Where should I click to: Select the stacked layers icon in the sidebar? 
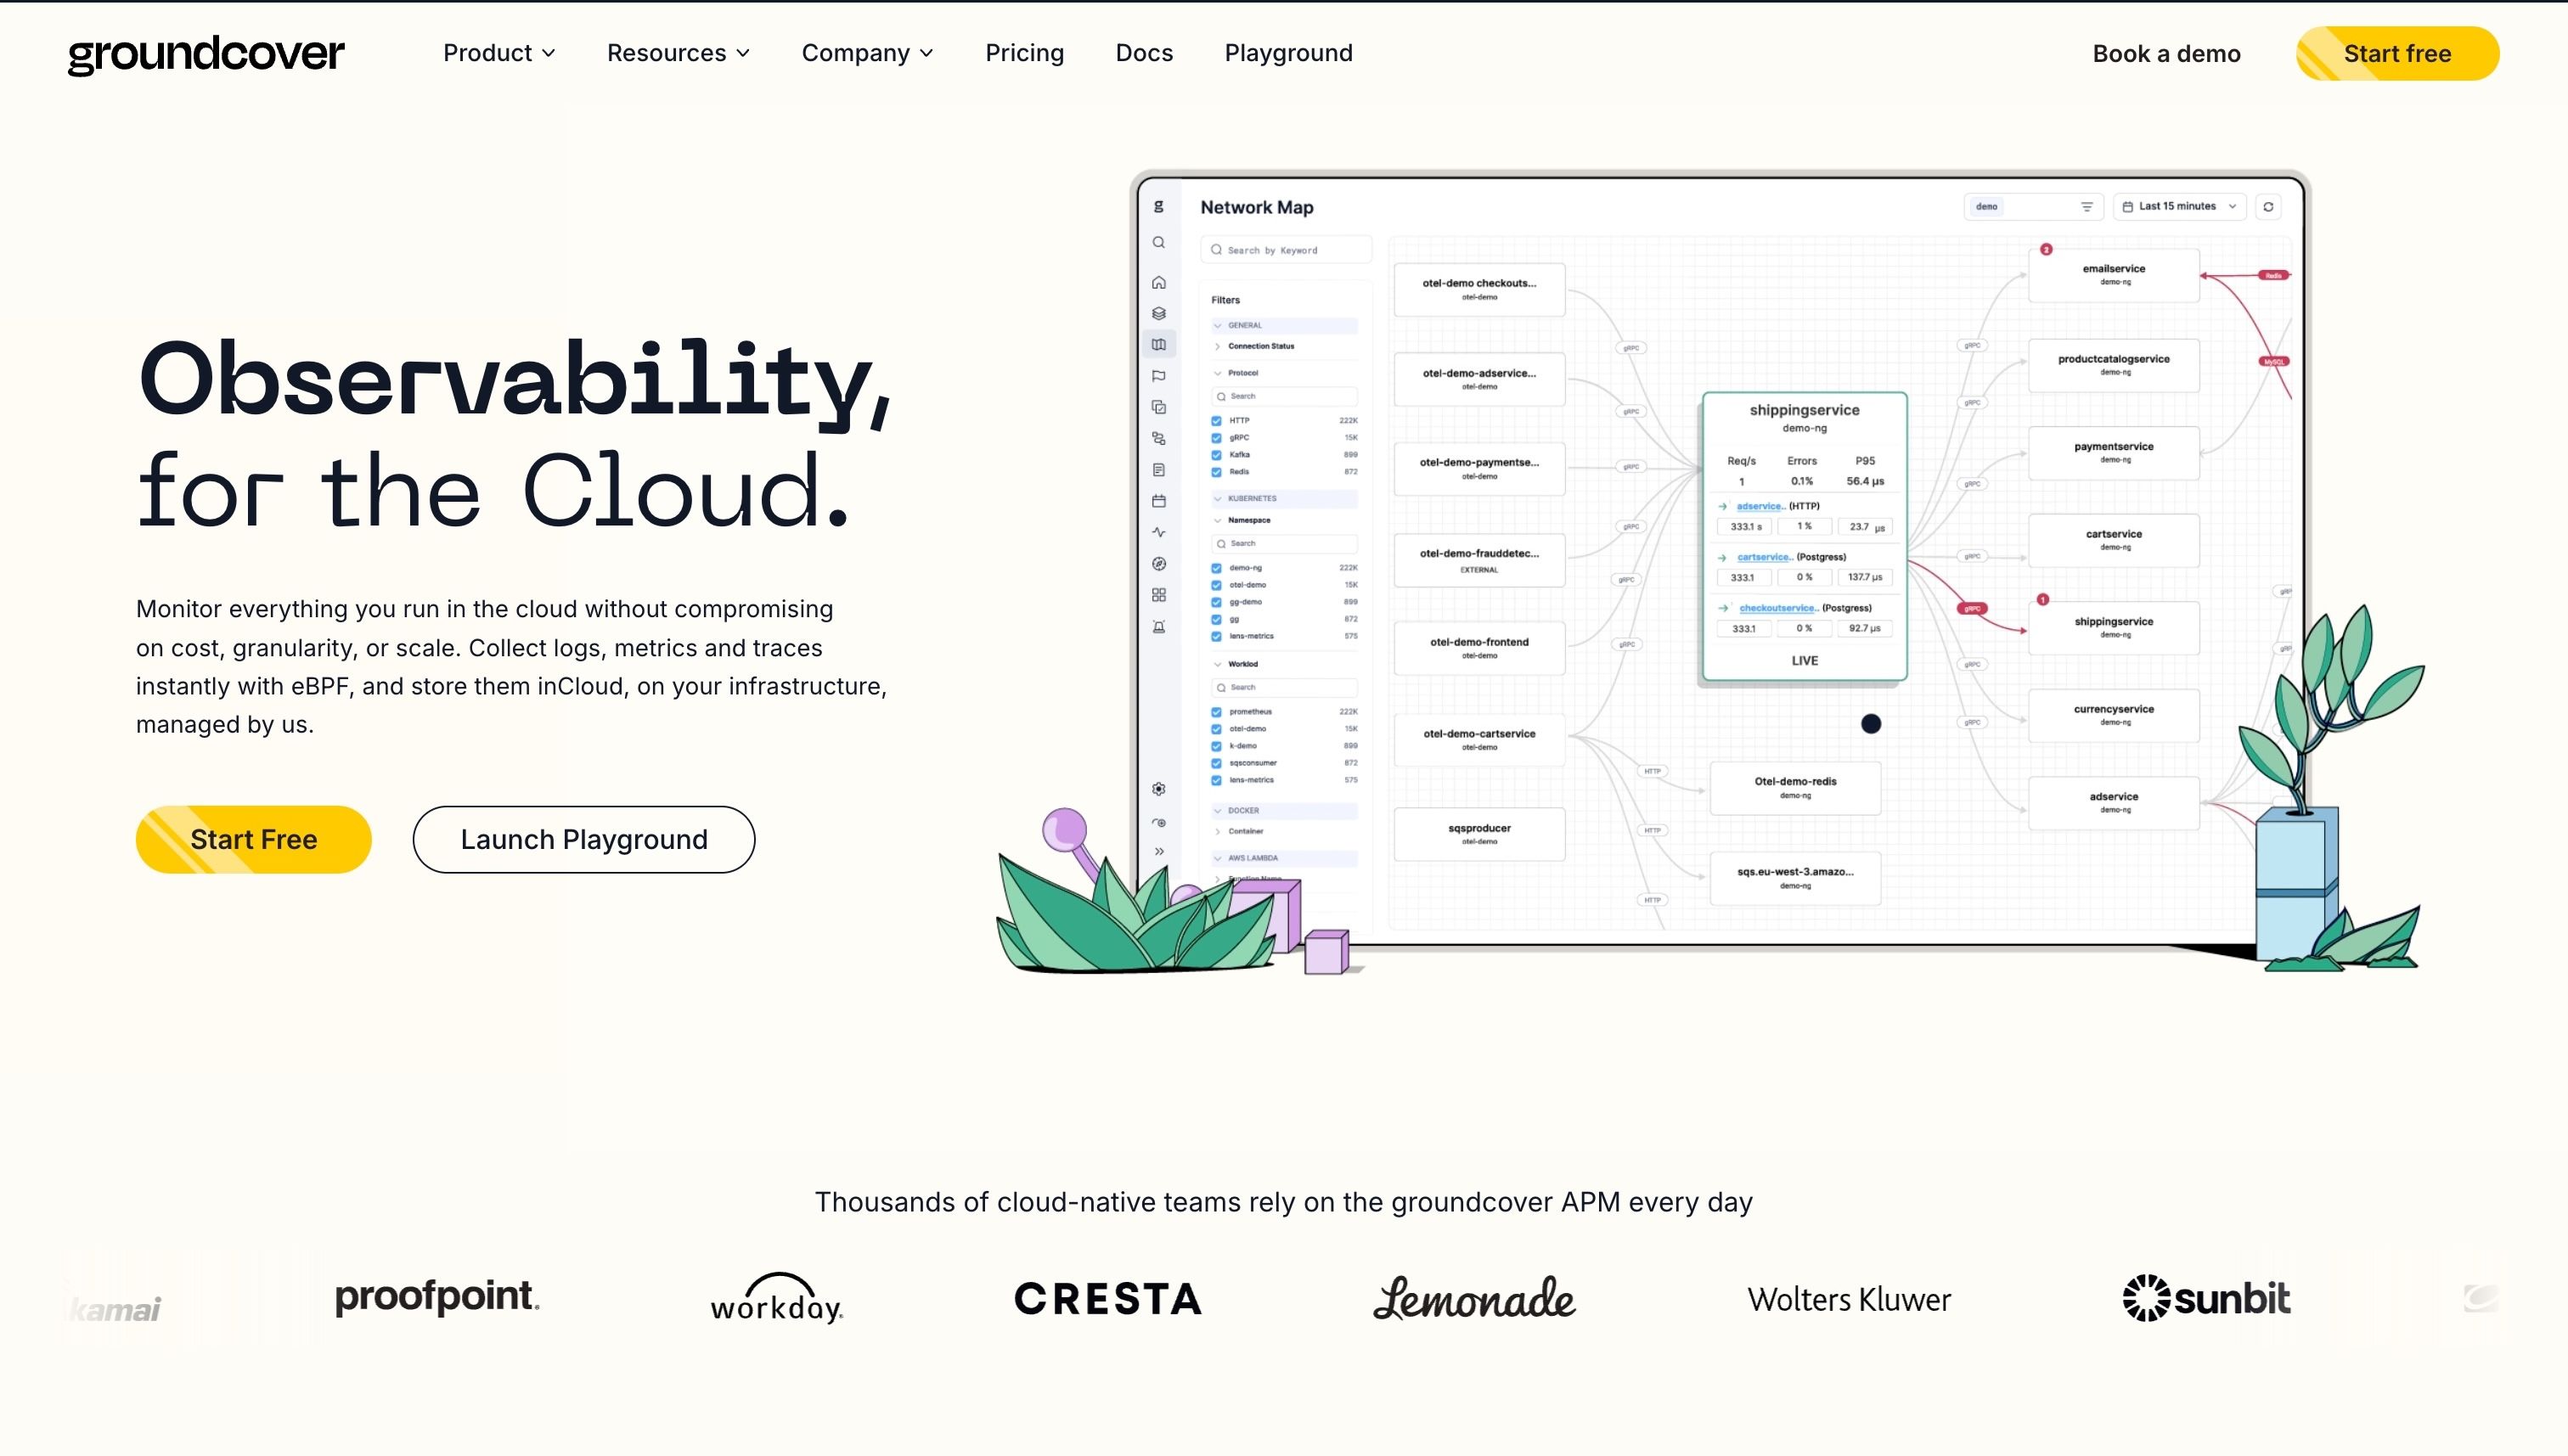1159,314
